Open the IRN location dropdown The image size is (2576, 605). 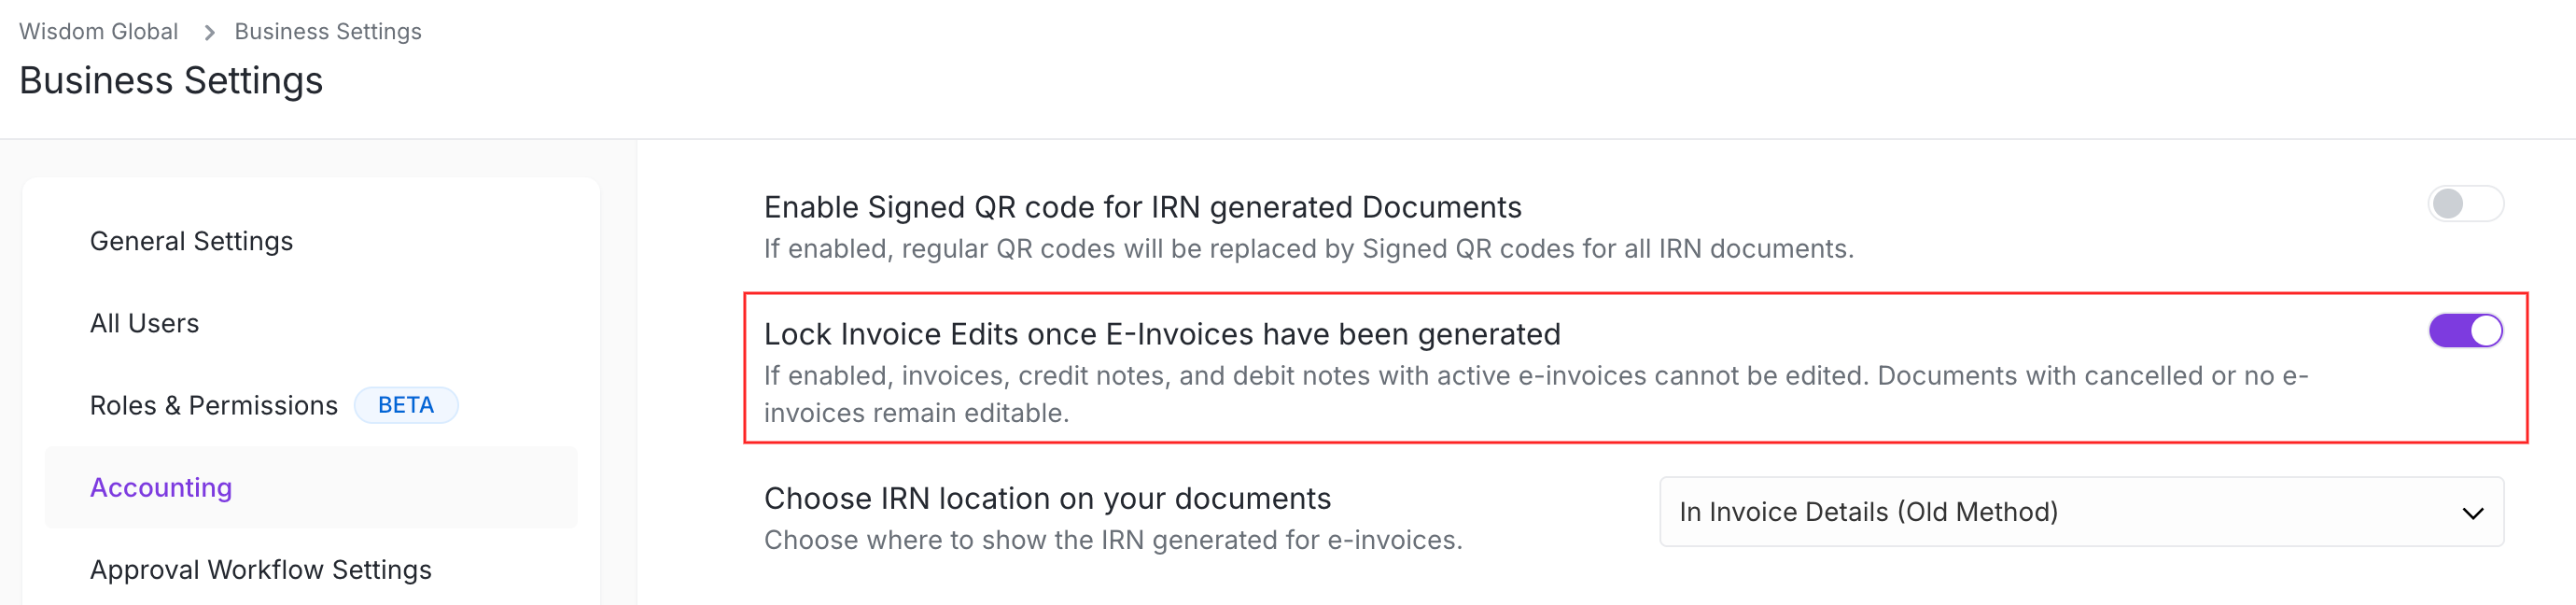click(x=2080, y=512)
